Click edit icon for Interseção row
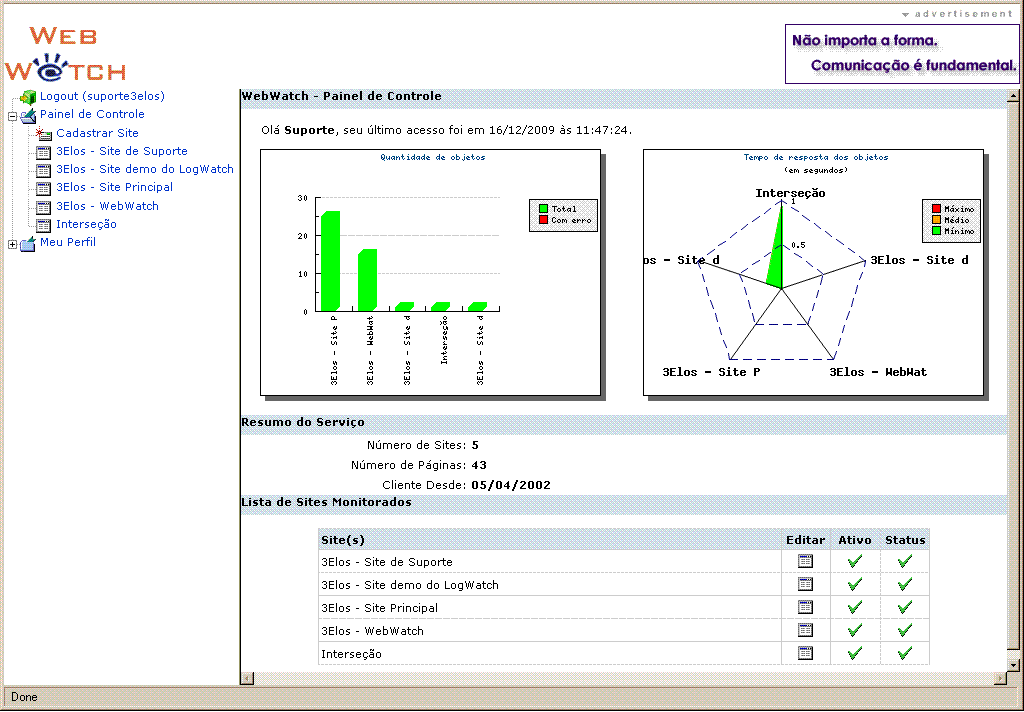This screenshot has height=712, width=1024. pyautogui.click(x=805, y=654)
